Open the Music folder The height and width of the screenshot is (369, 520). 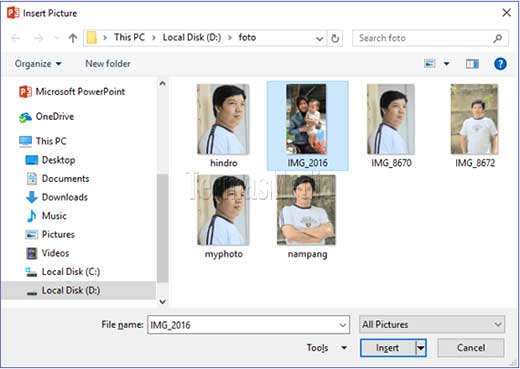click(46, 216)
